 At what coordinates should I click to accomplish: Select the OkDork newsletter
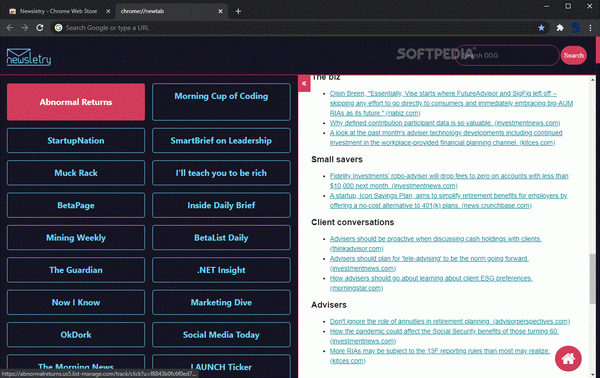pyautogui.click(x=76, y=335)
